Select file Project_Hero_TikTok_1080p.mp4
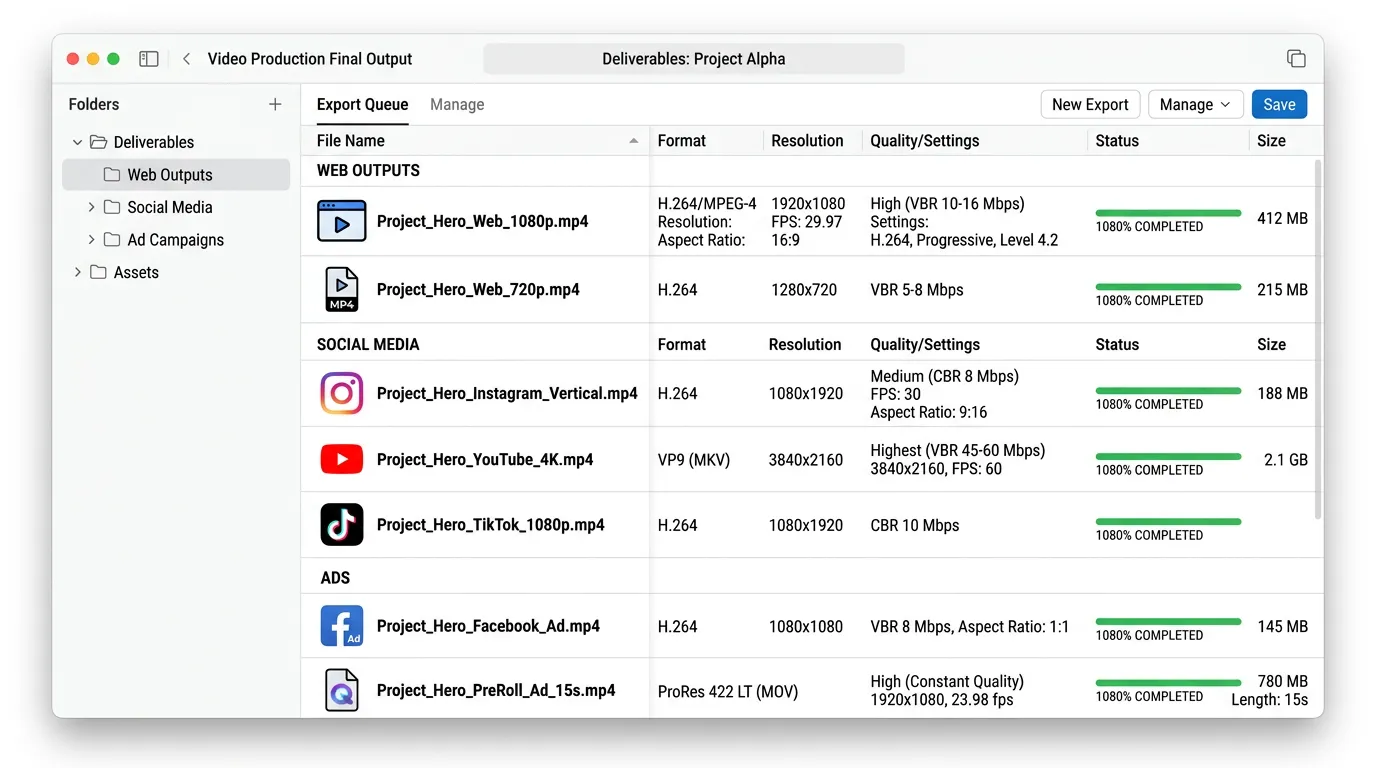 pyautogui.click(x=490, y=524)
